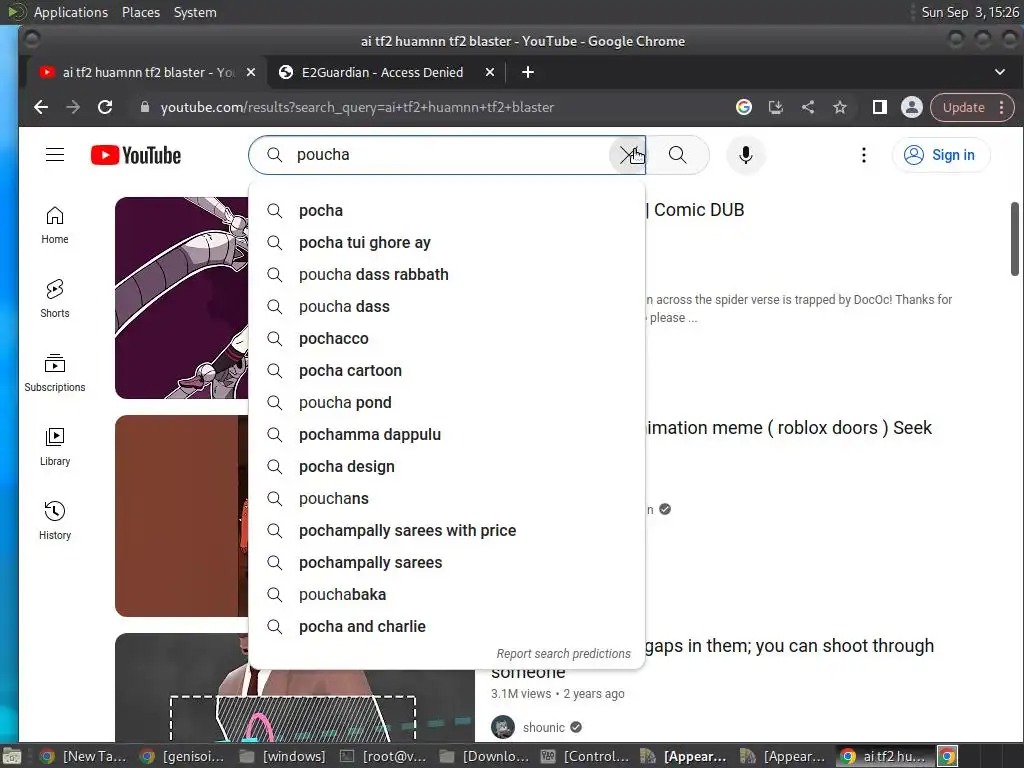Open Shorts in the YouTube sidebar
Viewport: 1024px width, 768px height.
55,299
